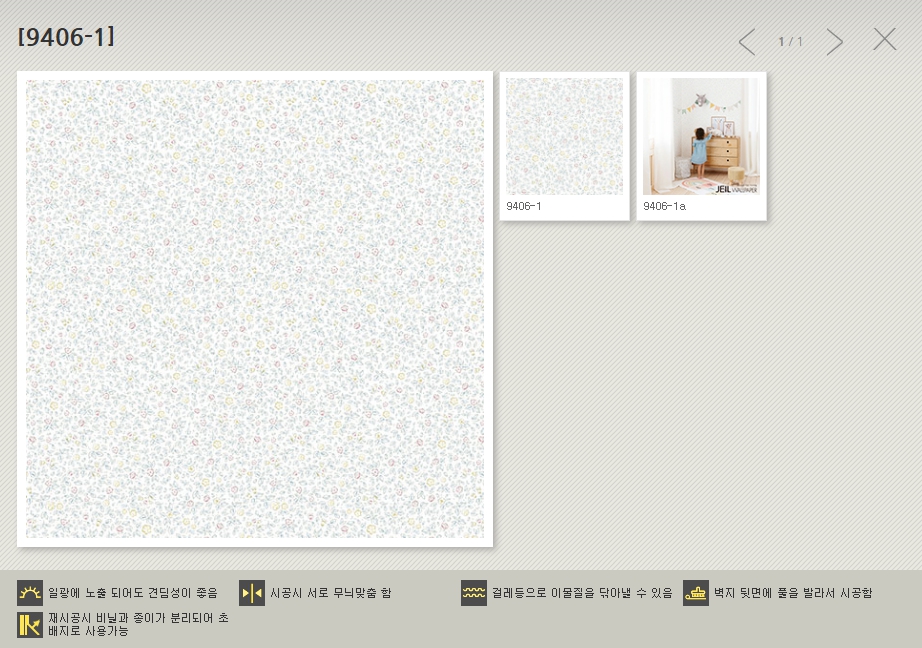Go to the next image arrow
Screen dimensions: 922x648
click(834, 41)
